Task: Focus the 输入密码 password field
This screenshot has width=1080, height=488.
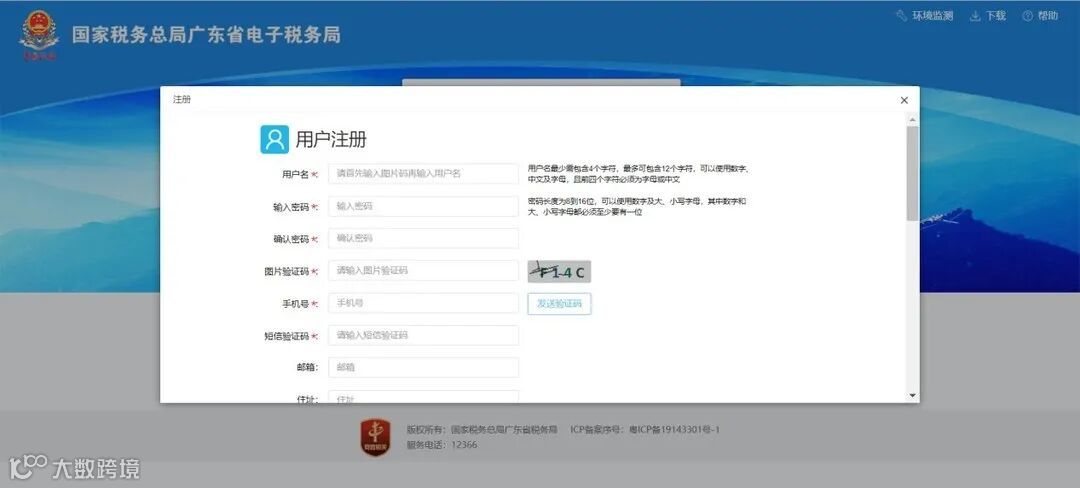Action: coord(423,206)
